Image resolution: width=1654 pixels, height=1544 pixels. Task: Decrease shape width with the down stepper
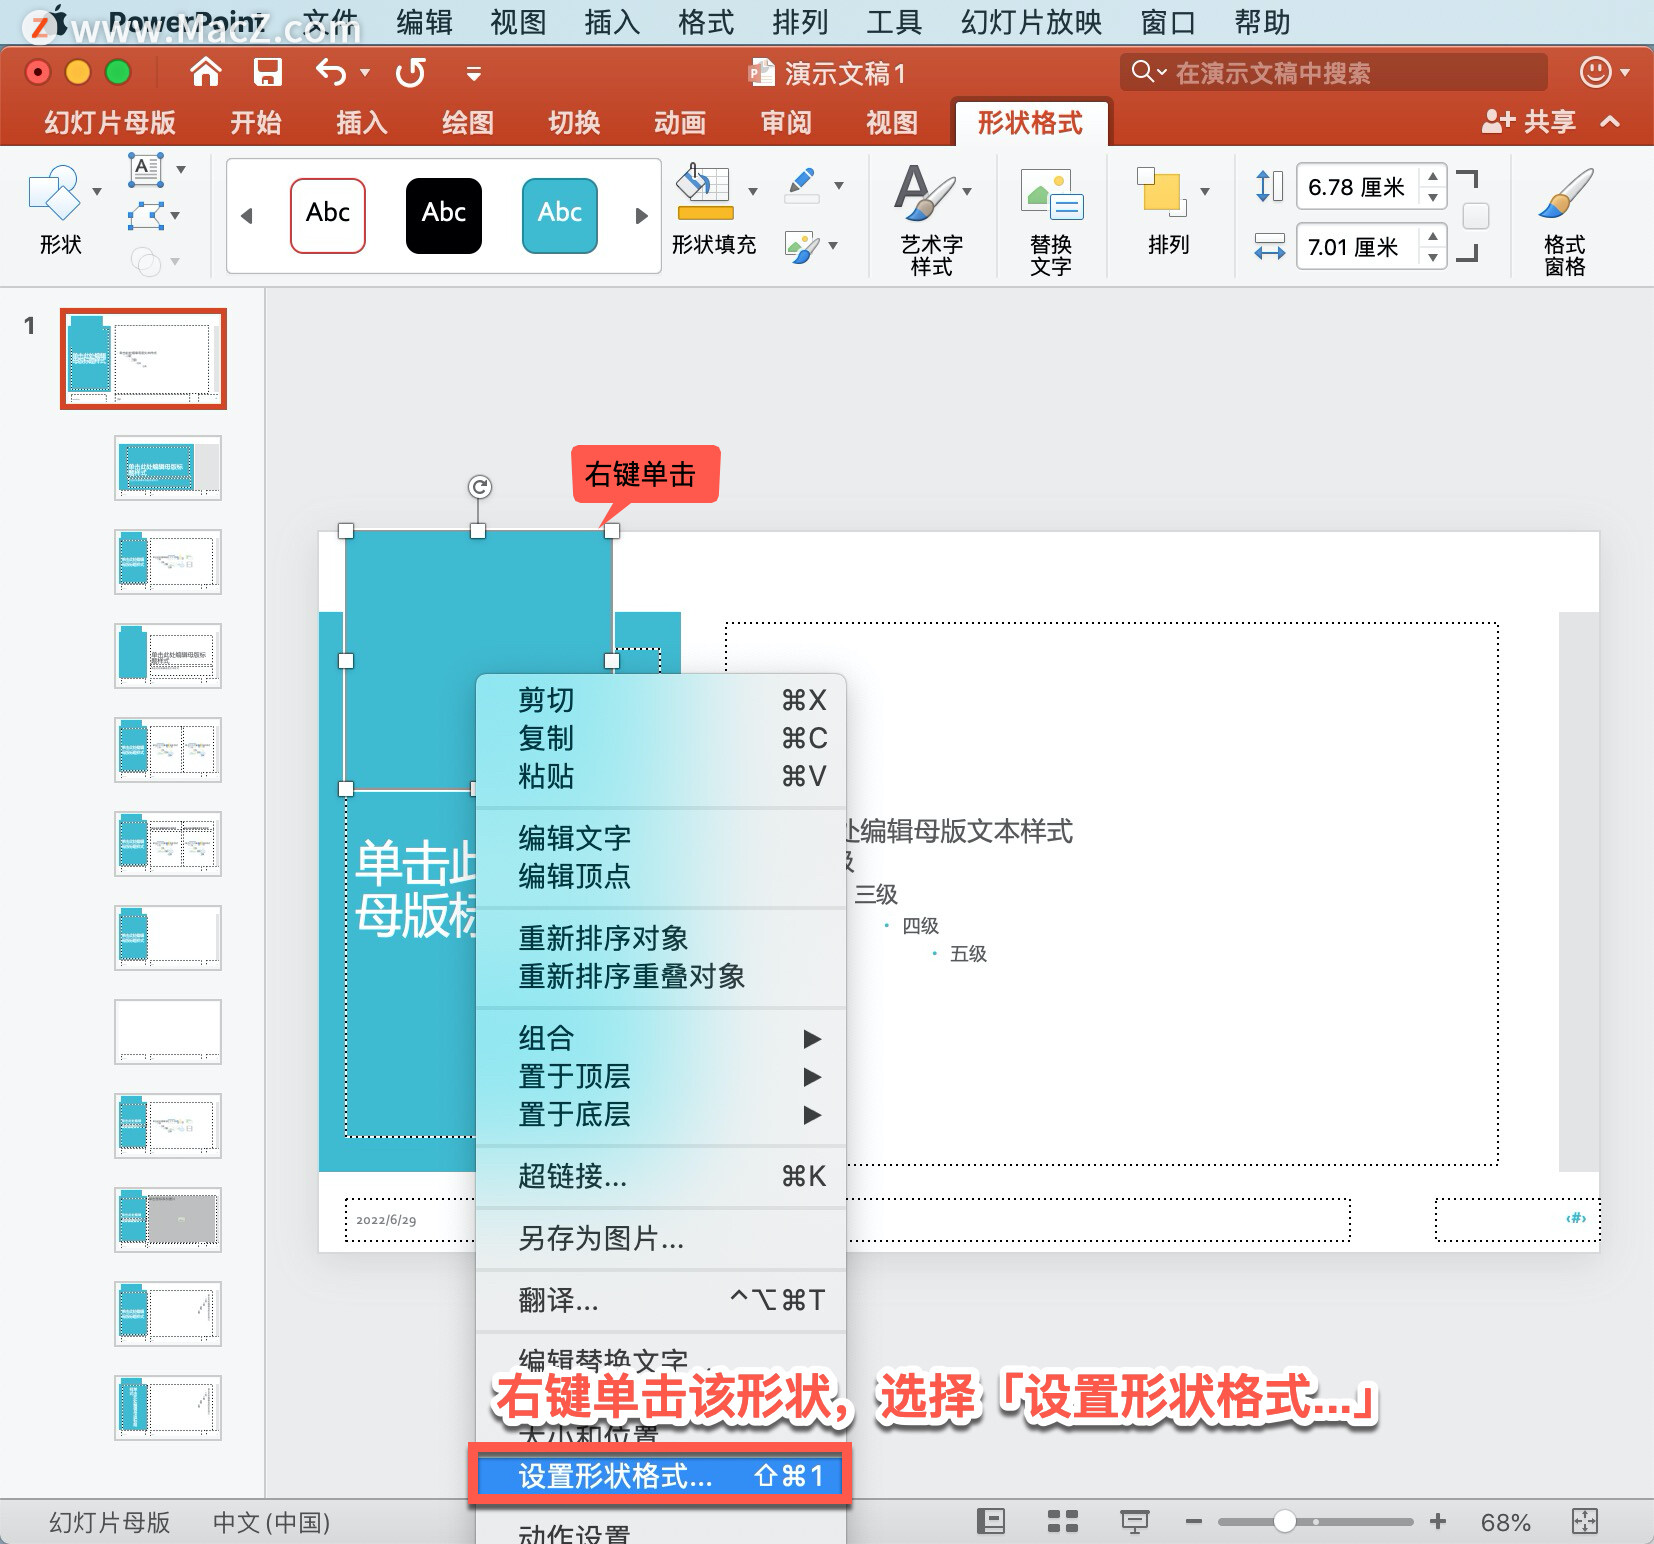[x=1433, y=258]
